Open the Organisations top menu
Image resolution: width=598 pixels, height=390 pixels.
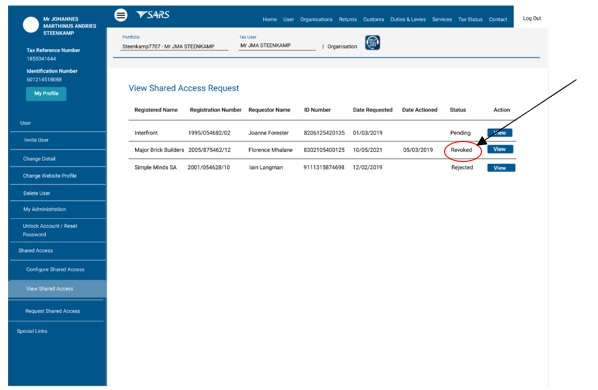point(316,19)
